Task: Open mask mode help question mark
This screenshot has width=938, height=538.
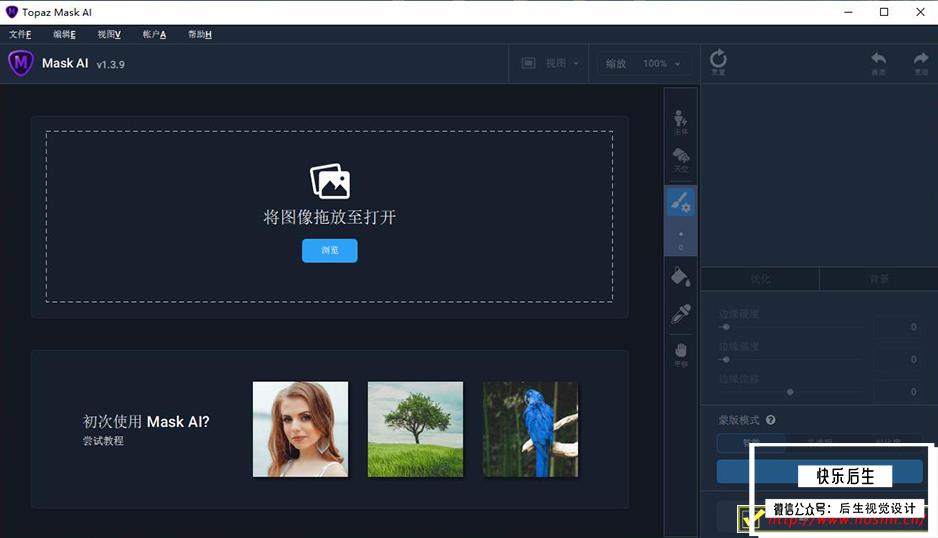Action: point(770,420)
